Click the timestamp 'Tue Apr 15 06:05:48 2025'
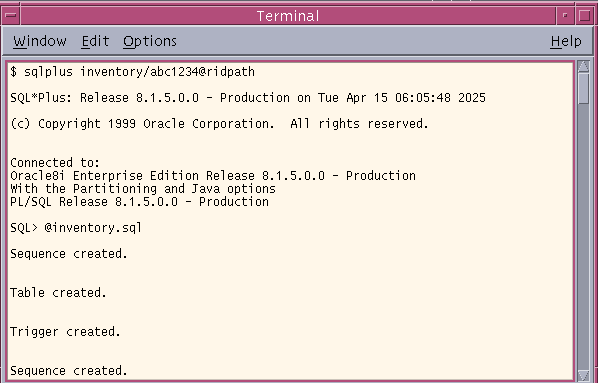This screenshot has width=598, height=383. 402,98
